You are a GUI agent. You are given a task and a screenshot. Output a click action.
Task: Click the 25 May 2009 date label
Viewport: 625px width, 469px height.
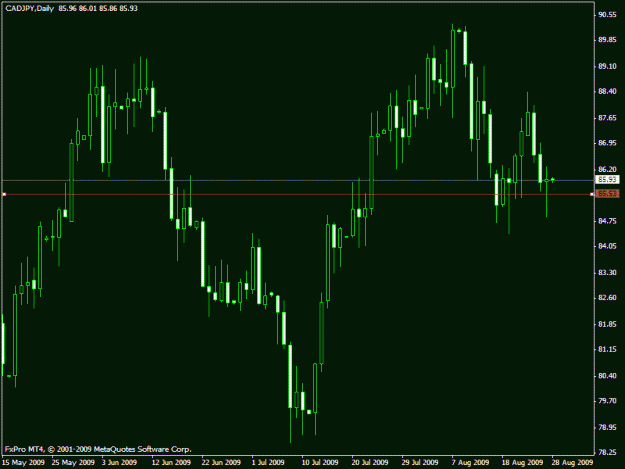point(73,463)
